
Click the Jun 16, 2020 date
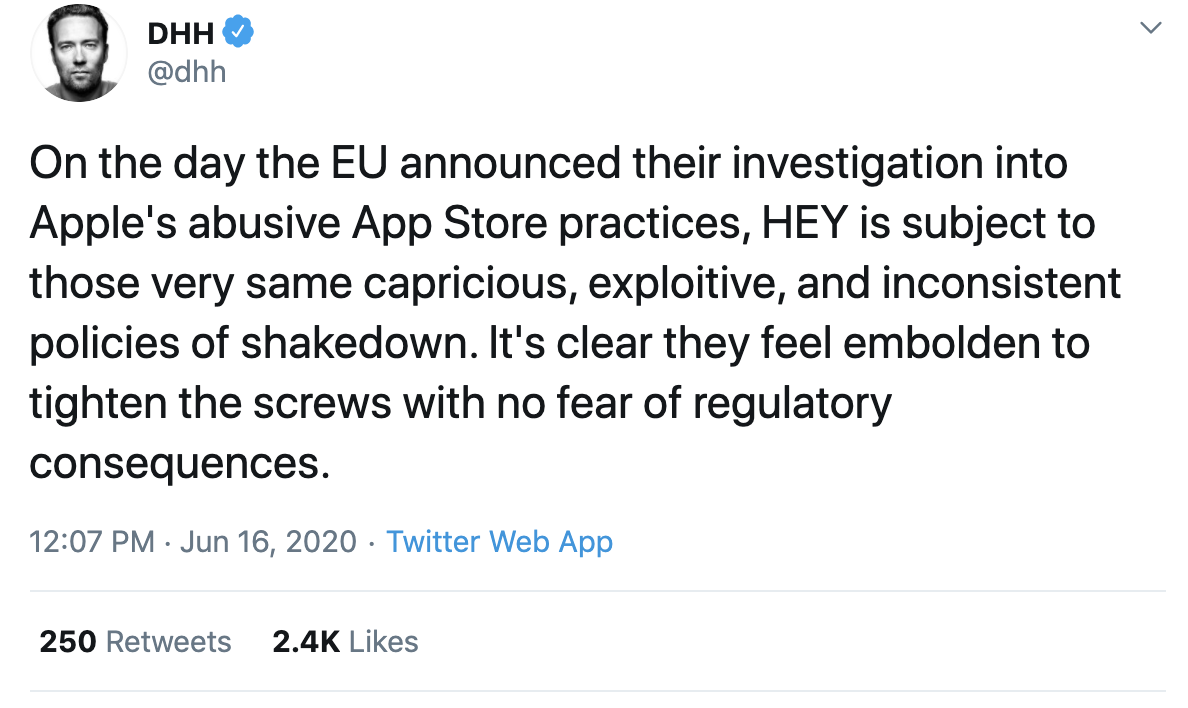(x=267, y=542)
